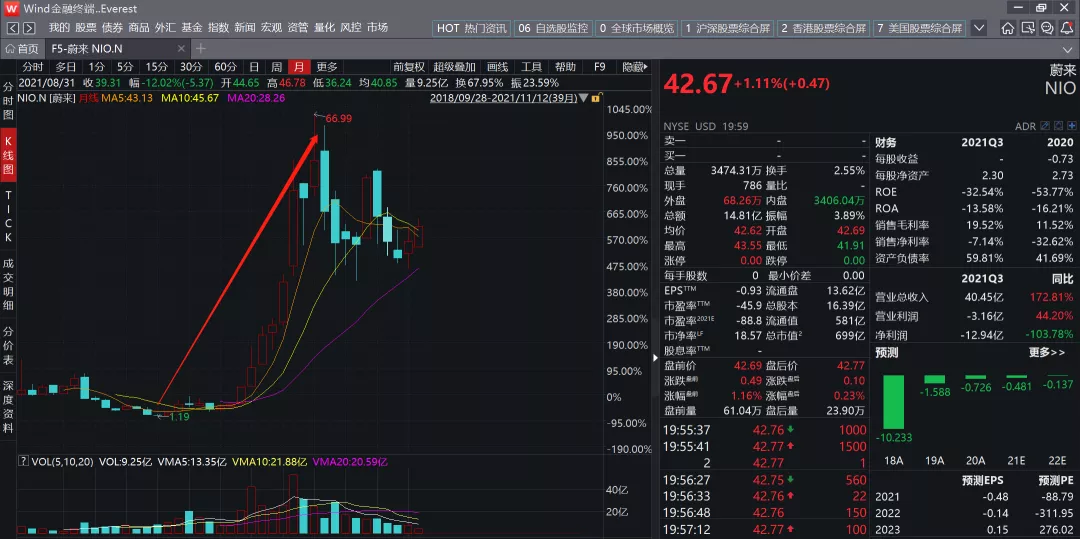Open the date range dropdown triangle
Image resolution: width=1080 pixels, height=539 pixels.
pos(584,98)
